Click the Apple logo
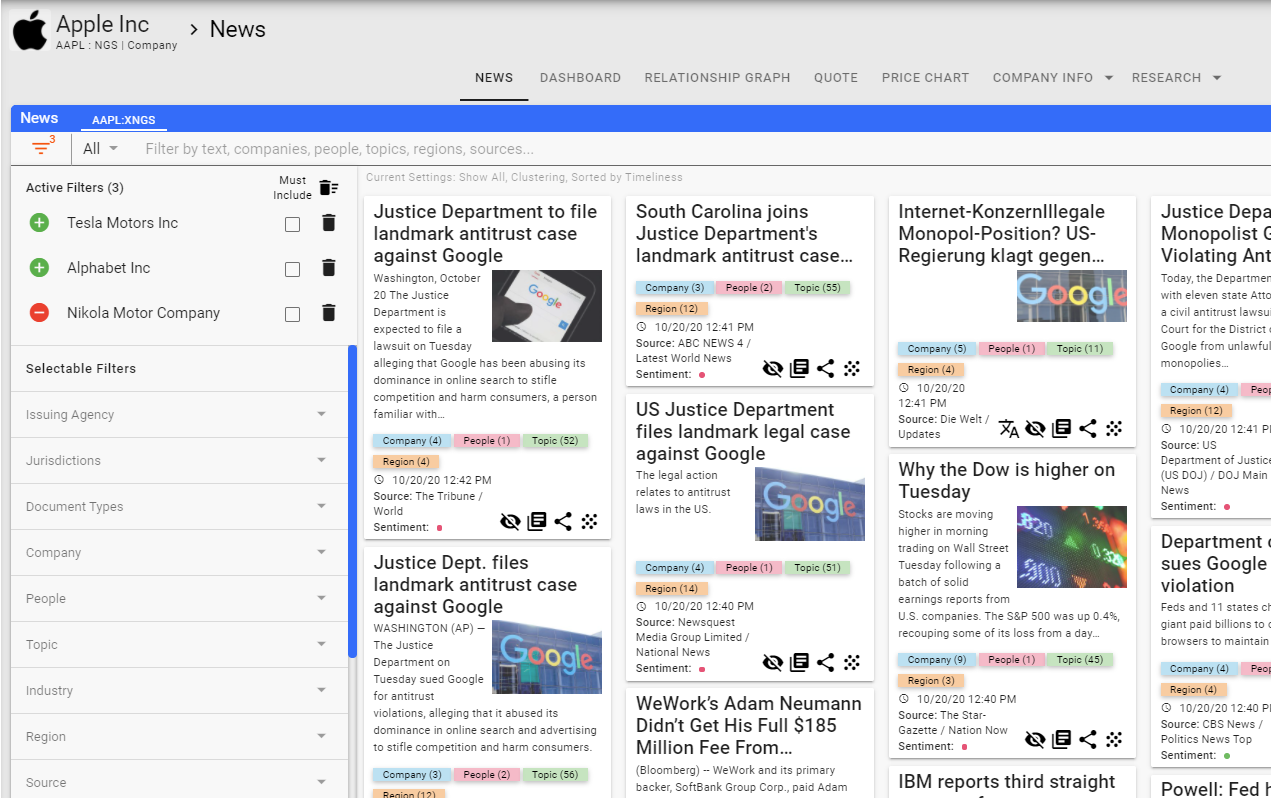 [30, 31]
